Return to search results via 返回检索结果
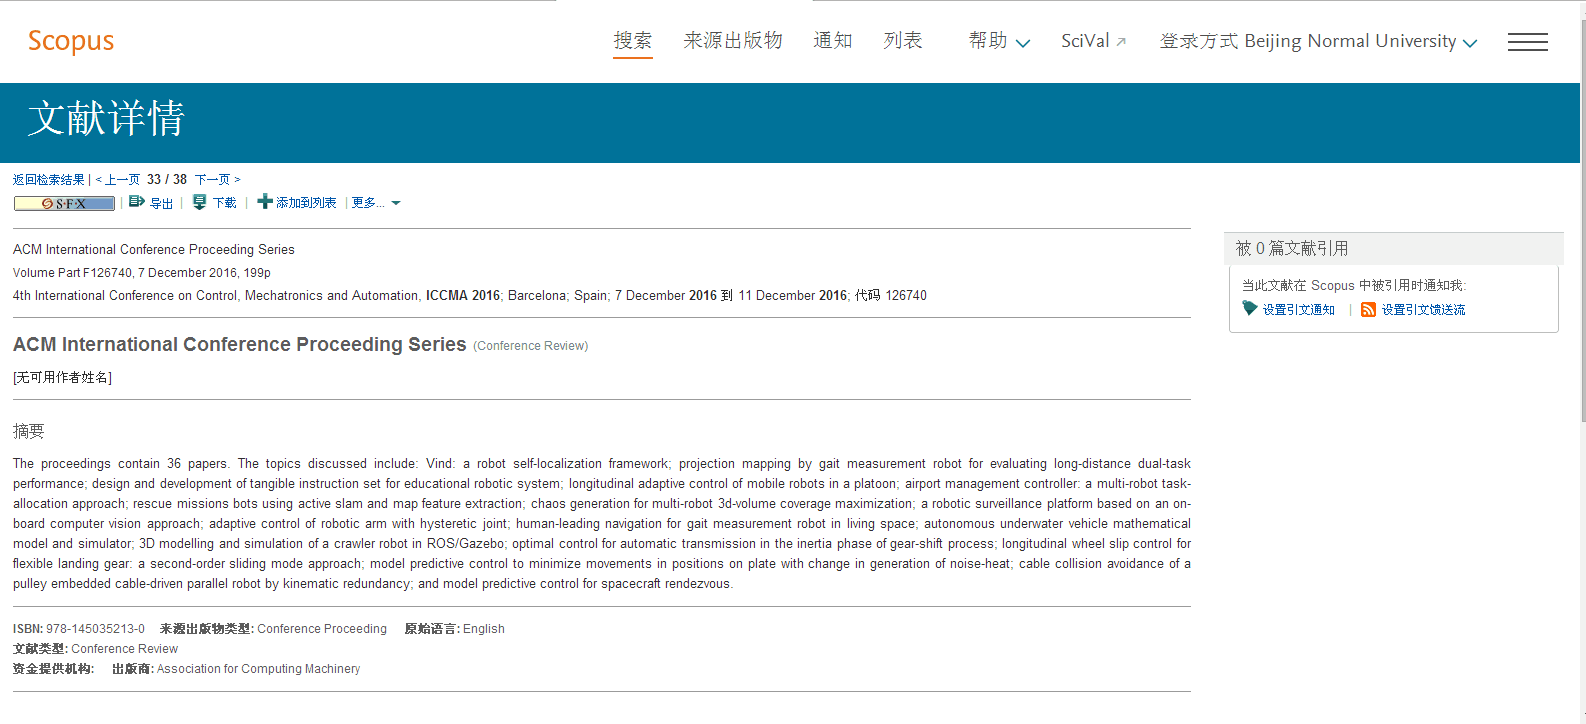The image size is (1586, 724). tap(49, 180)
